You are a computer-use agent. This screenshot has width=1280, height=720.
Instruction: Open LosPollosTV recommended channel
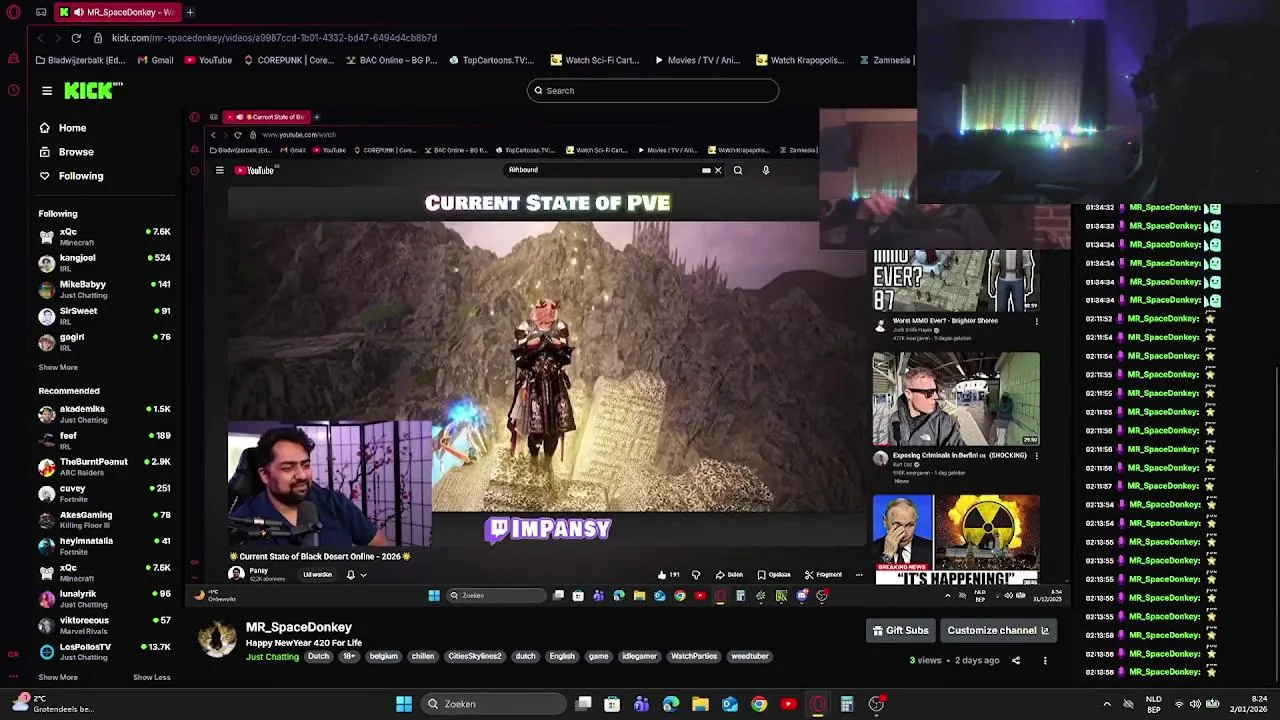point(104,652)
